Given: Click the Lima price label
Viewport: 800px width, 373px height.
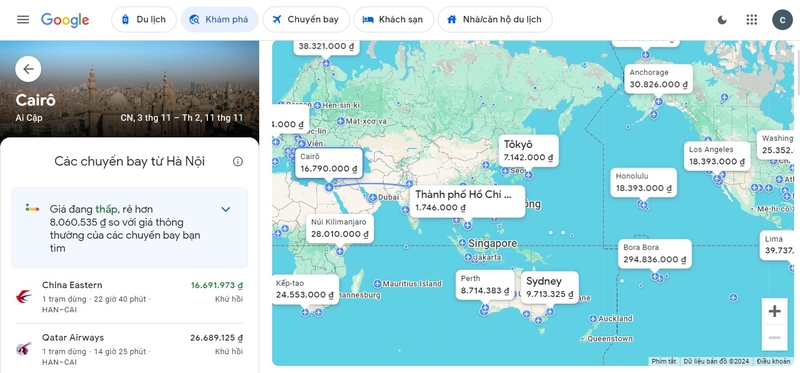Looking at the screenshot, I should click(777, 245).
